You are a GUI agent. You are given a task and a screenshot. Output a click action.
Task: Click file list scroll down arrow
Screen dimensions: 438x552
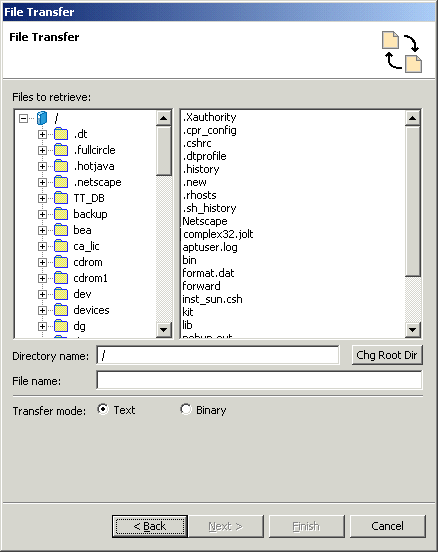coord(413,330)
